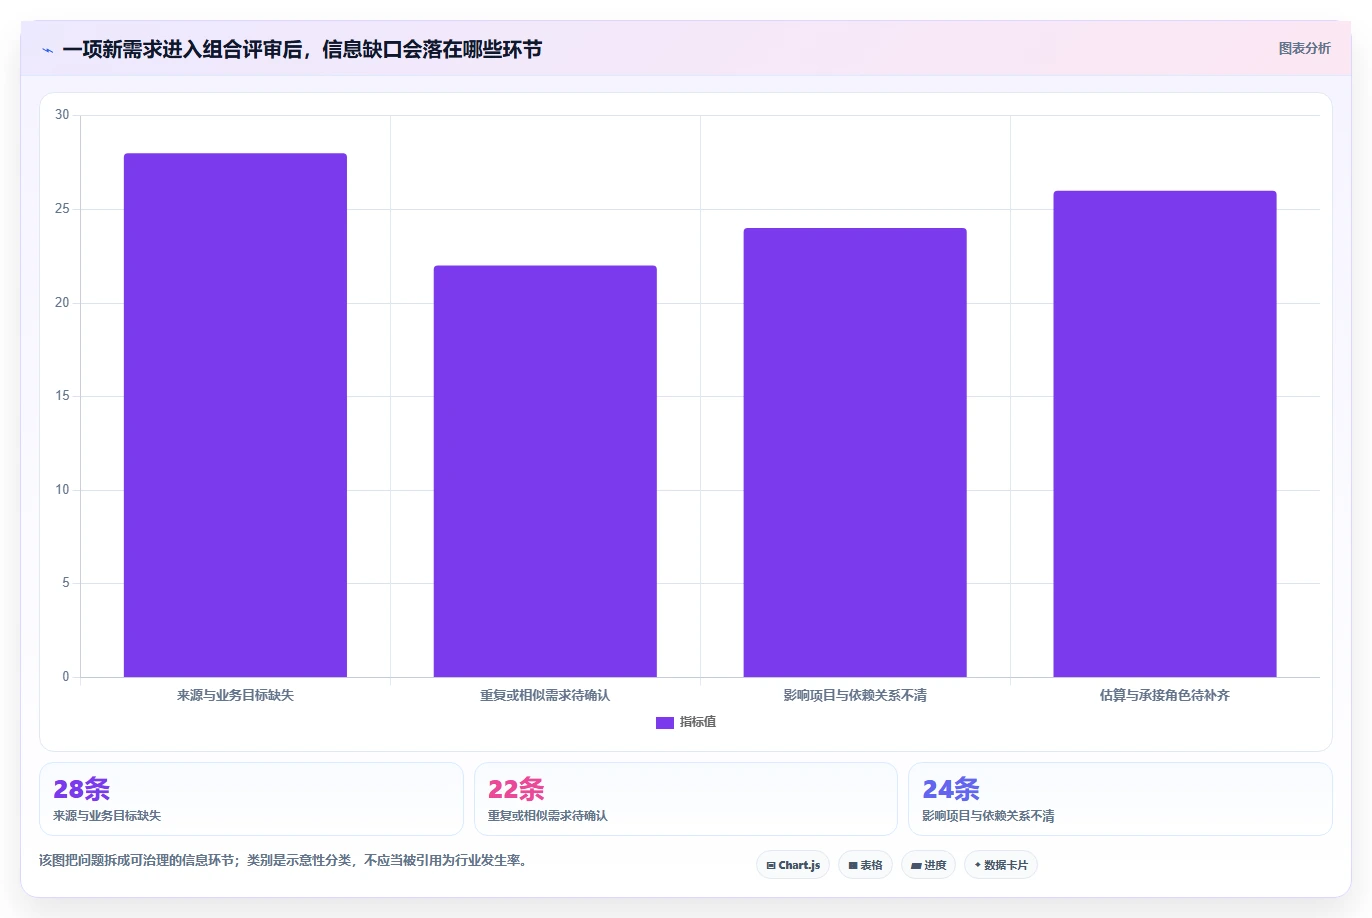Click the 进度 tag chip
The width and height of the screenshot is (1372, 918).
coord(928,865)
